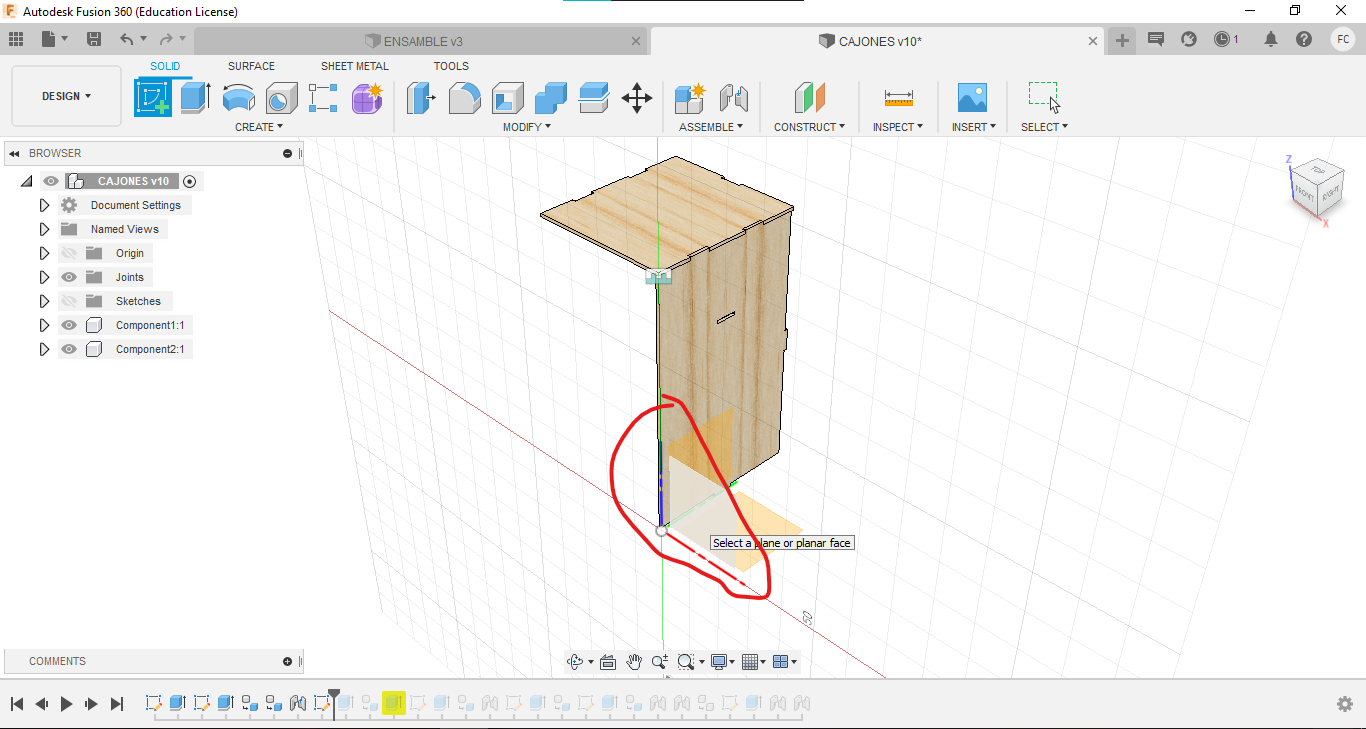Activate the Press Pull tool

pos(421,98)
